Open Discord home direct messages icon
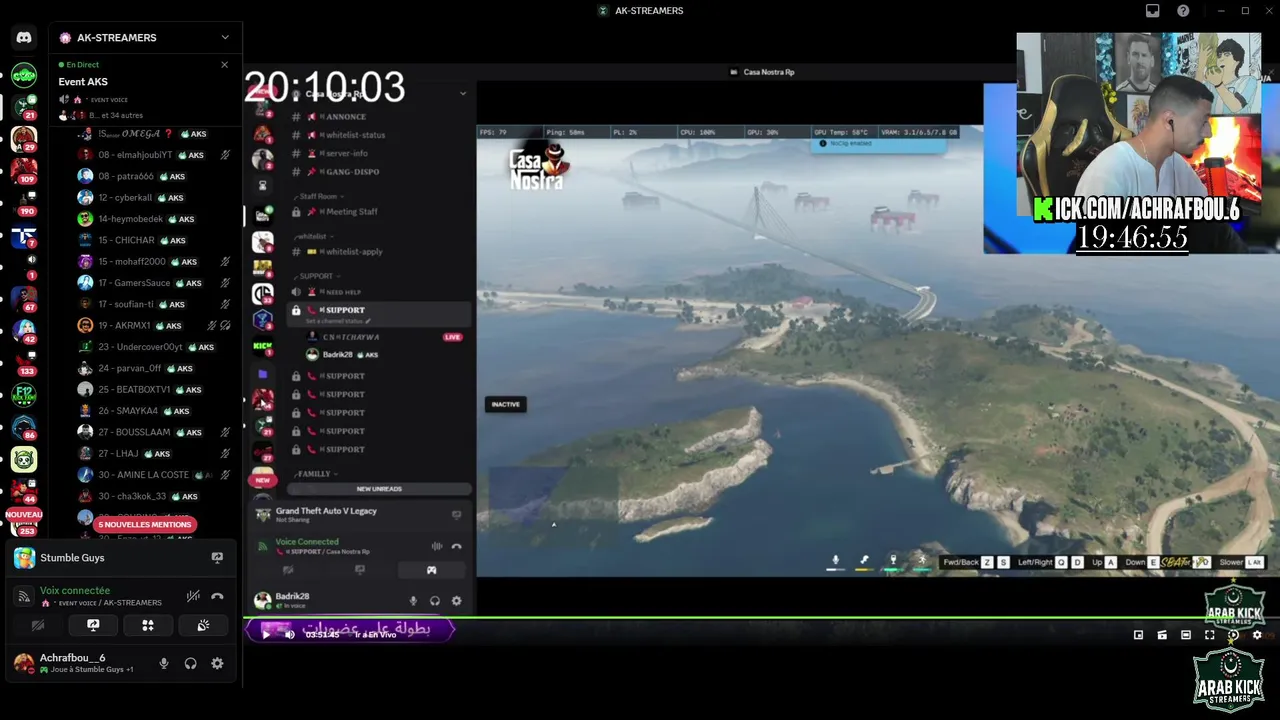The height and width of the screenshot is (720, 1280). click(x=24, y=38)
